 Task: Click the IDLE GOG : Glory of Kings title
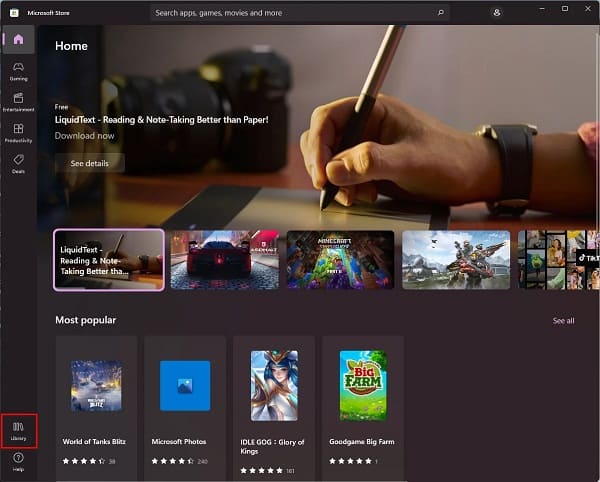click(272, 446)
